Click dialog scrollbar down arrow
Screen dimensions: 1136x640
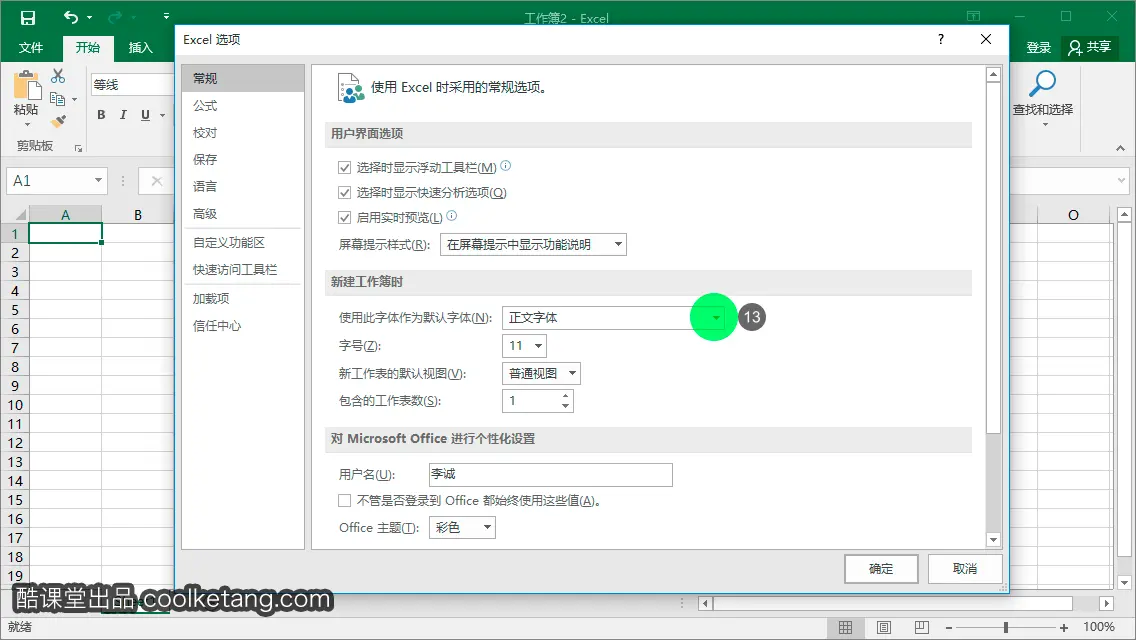click(x=993, y=540)
